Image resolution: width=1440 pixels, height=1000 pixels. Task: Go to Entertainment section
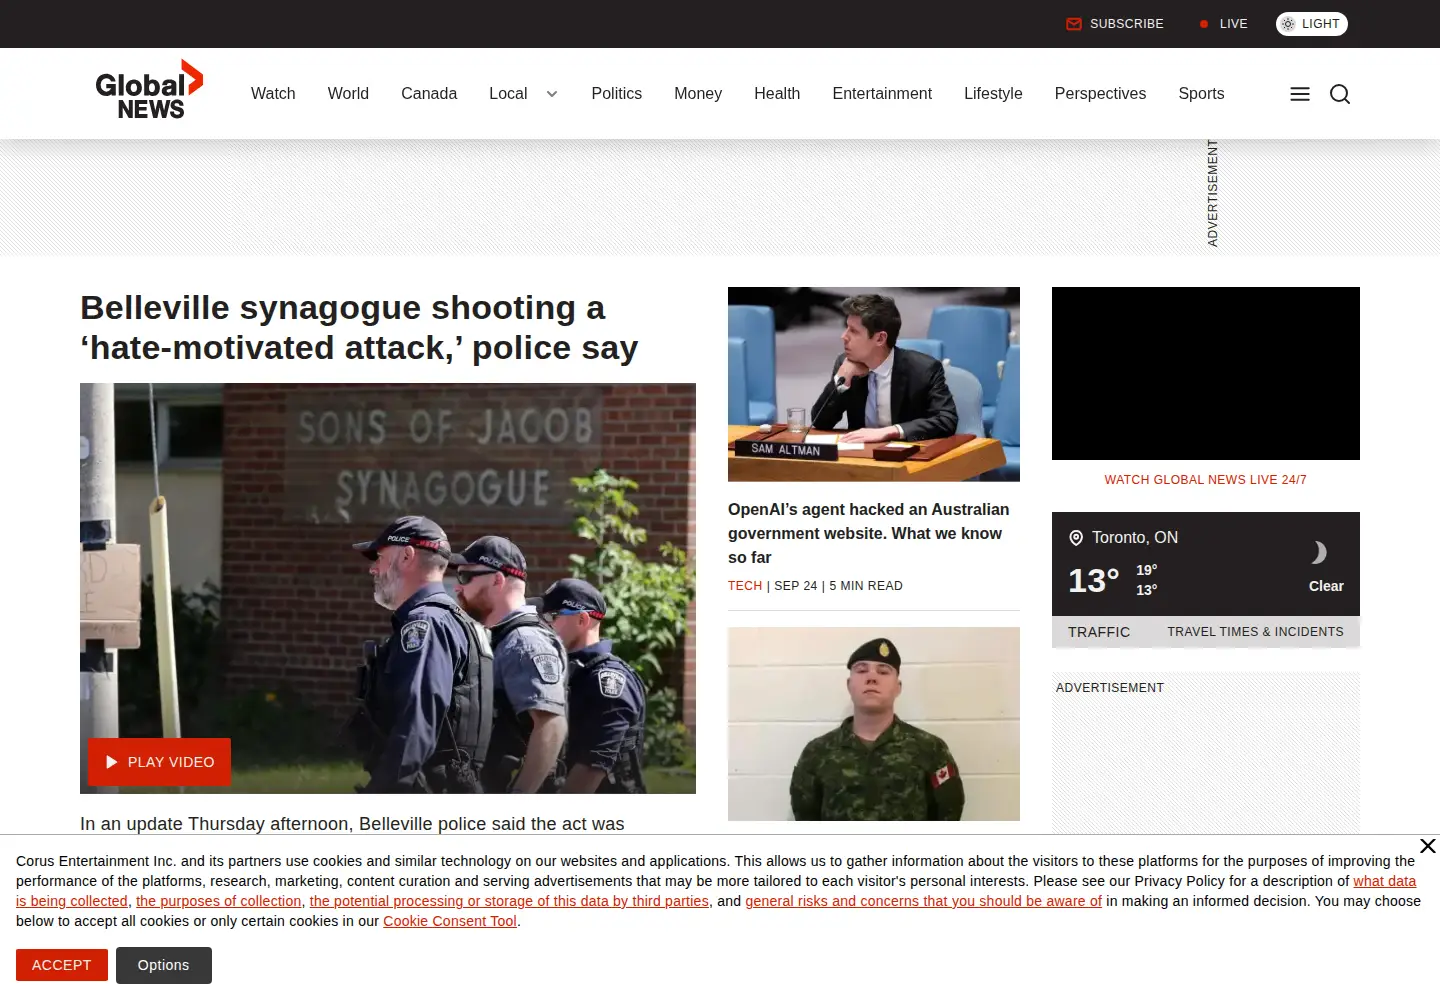click(x=882, y=93)
